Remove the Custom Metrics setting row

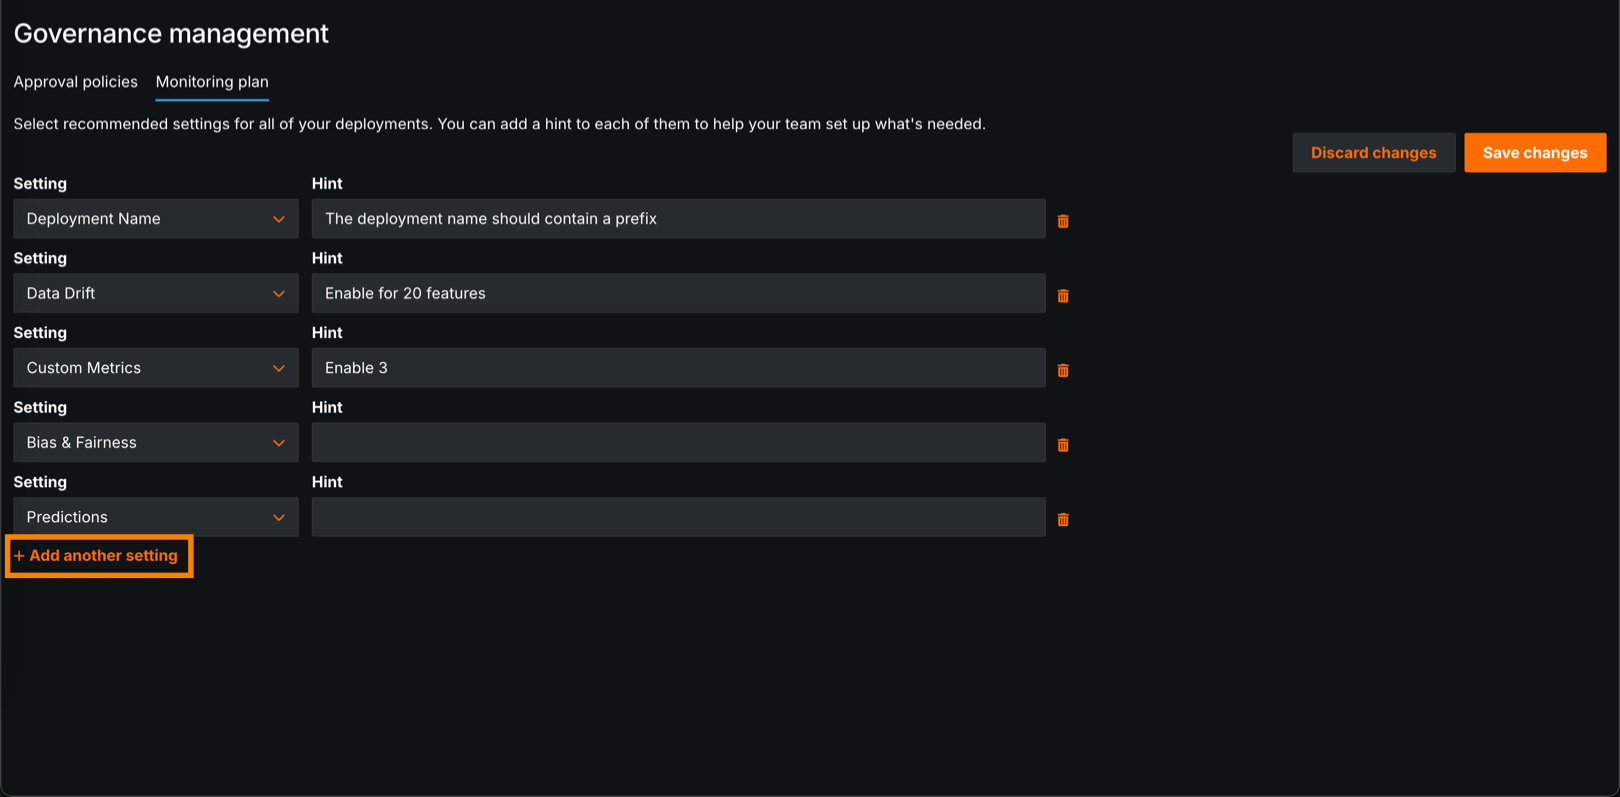[1063, 370]
